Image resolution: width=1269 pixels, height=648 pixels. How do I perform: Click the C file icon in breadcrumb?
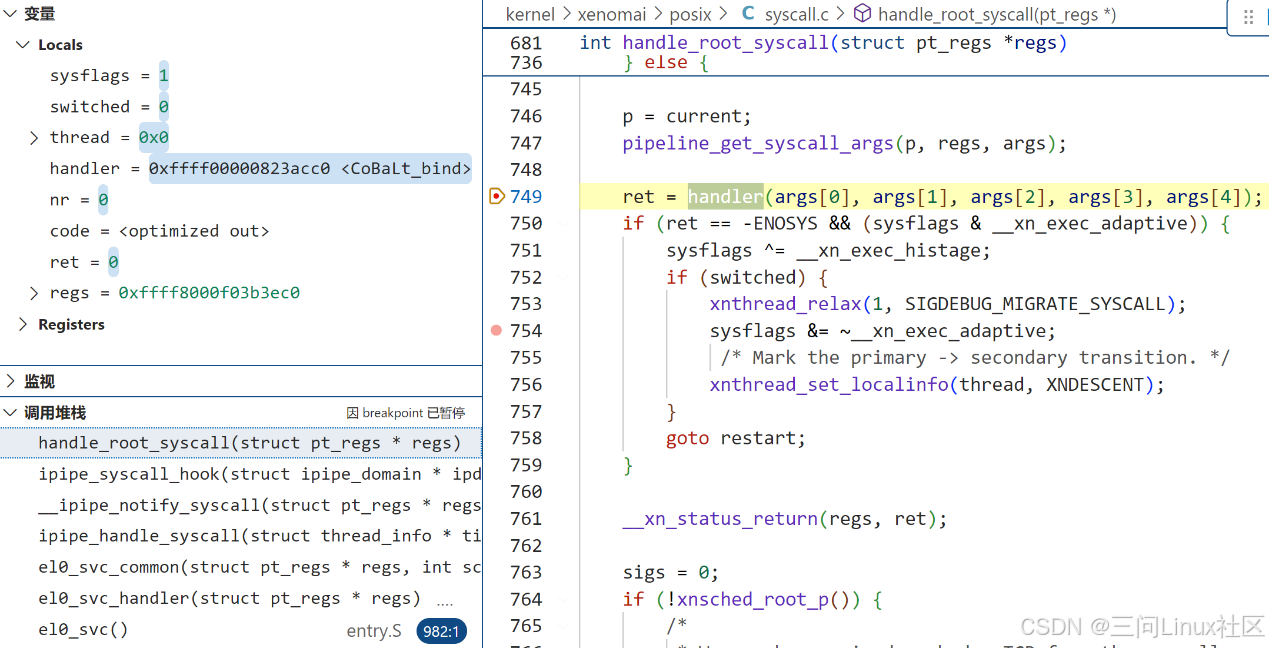click(747, 14)
